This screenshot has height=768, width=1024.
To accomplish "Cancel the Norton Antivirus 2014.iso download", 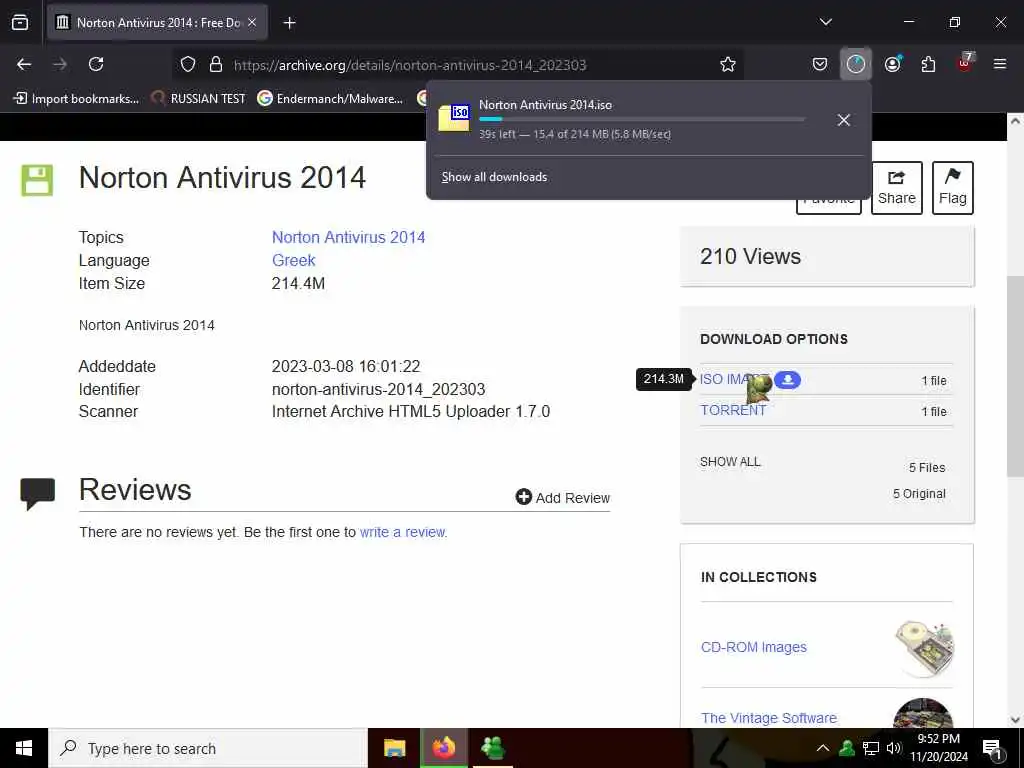I will (x=844, y=120).
